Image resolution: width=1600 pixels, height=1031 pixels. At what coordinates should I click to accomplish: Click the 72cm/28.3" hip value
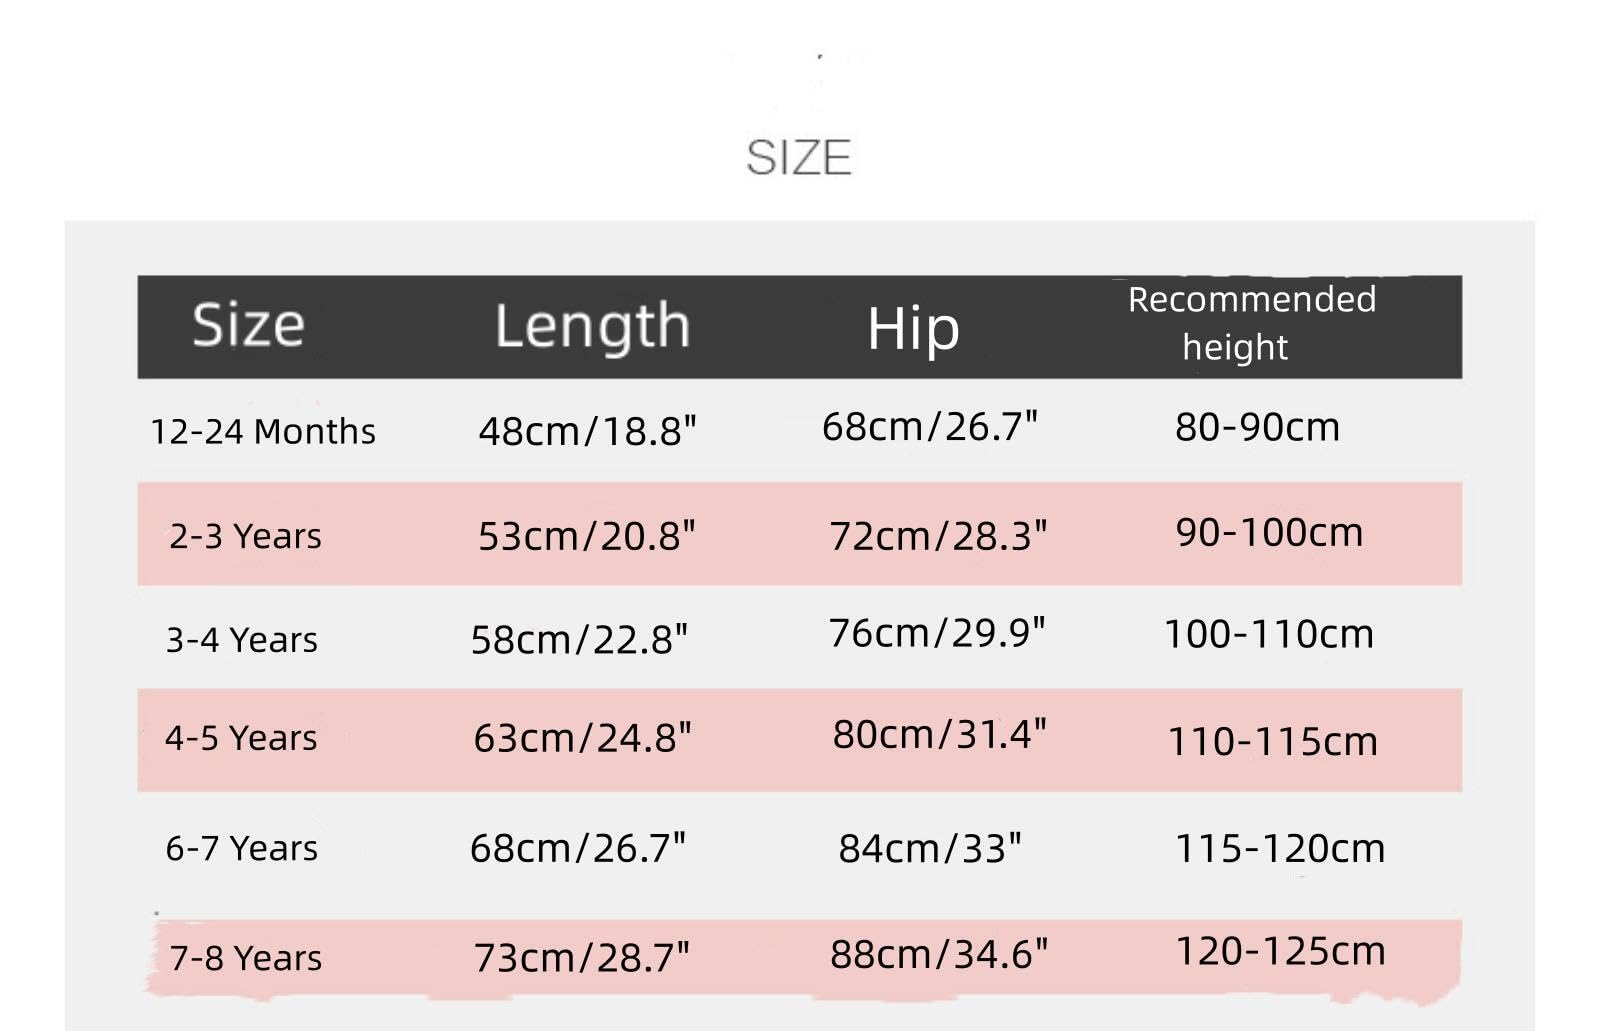coord(938,536)
